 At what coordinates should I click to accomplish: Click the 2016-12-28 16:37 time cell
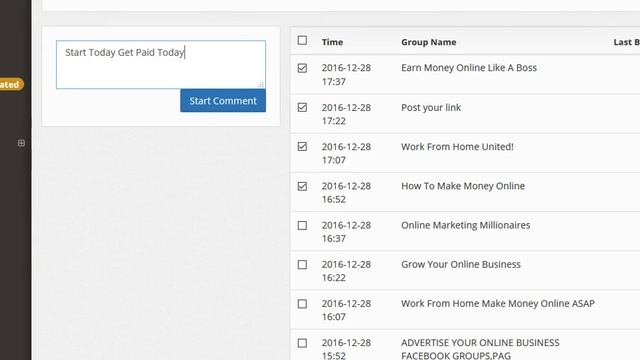[346, 232]
